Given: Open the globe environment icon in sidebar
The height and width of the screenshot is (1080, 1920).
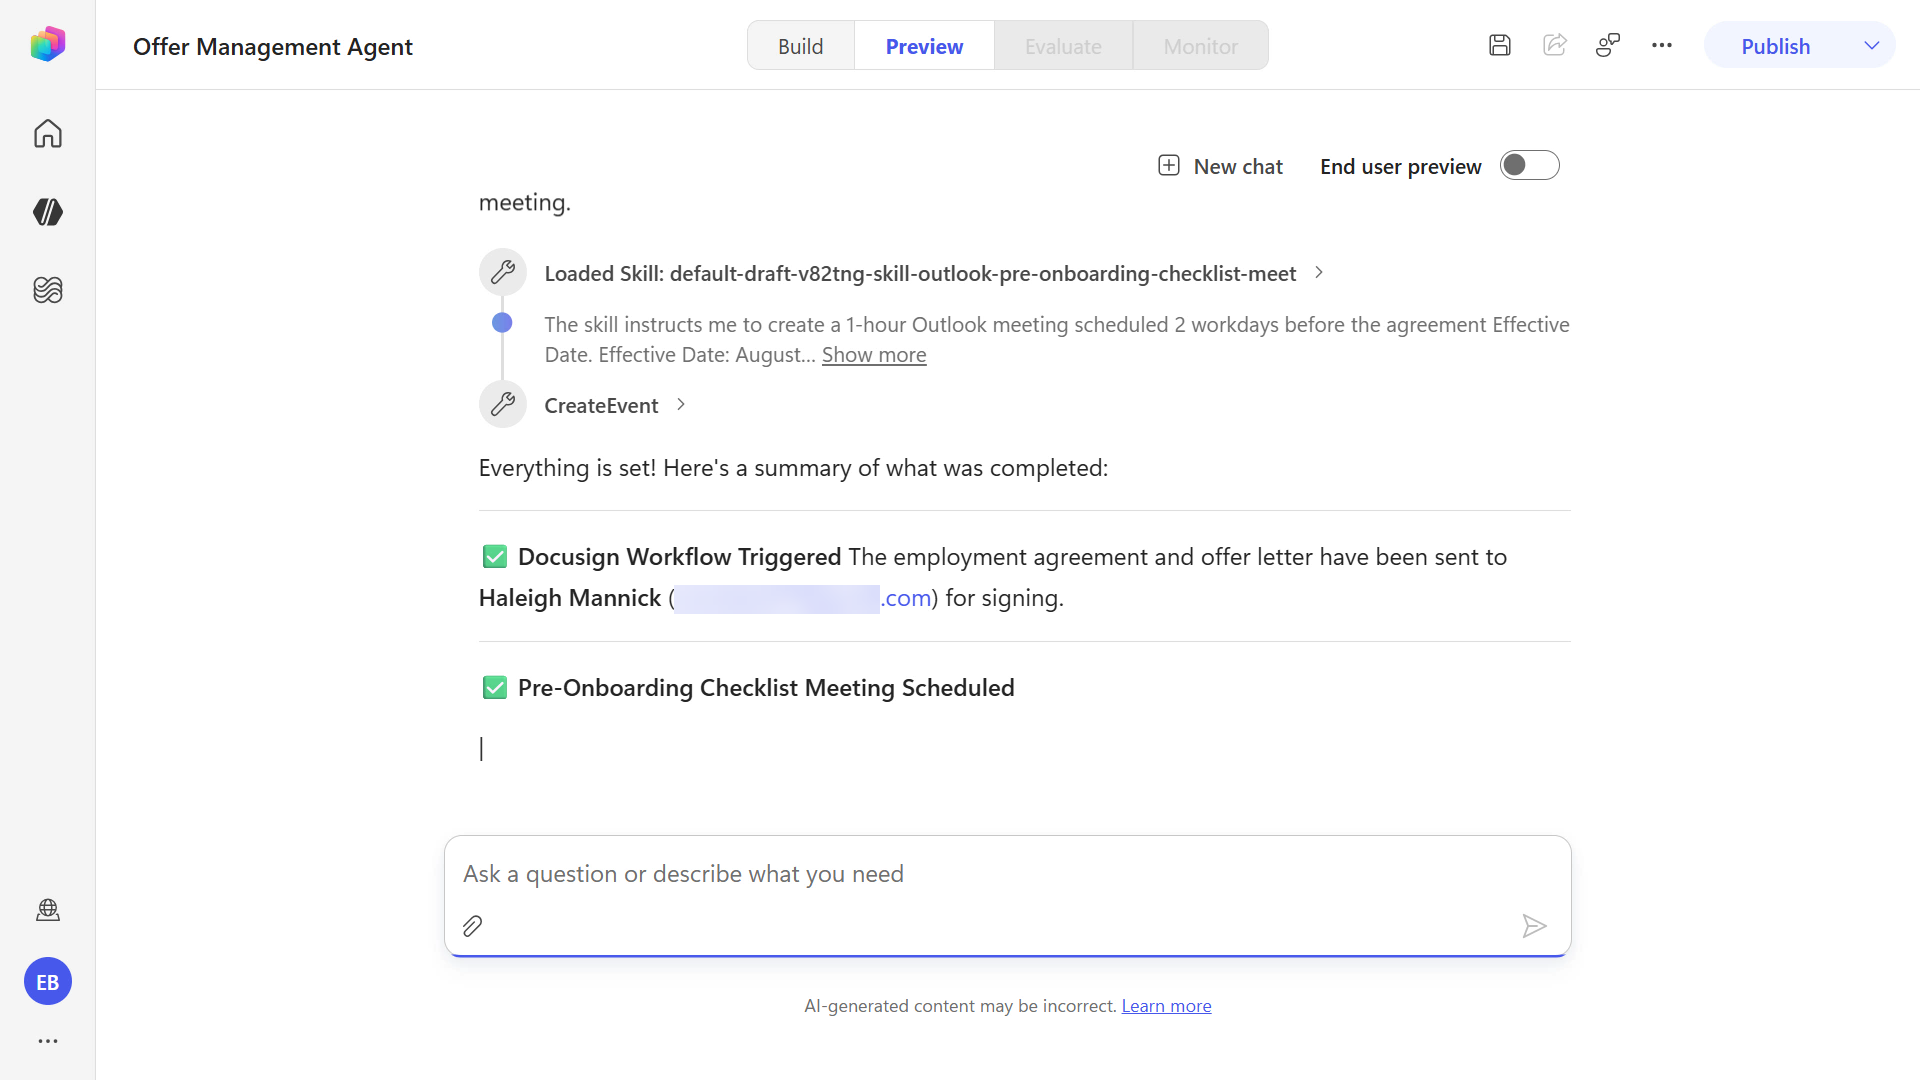Looking at the screenshot, I should pyautogui.click(x=48, y=910).
